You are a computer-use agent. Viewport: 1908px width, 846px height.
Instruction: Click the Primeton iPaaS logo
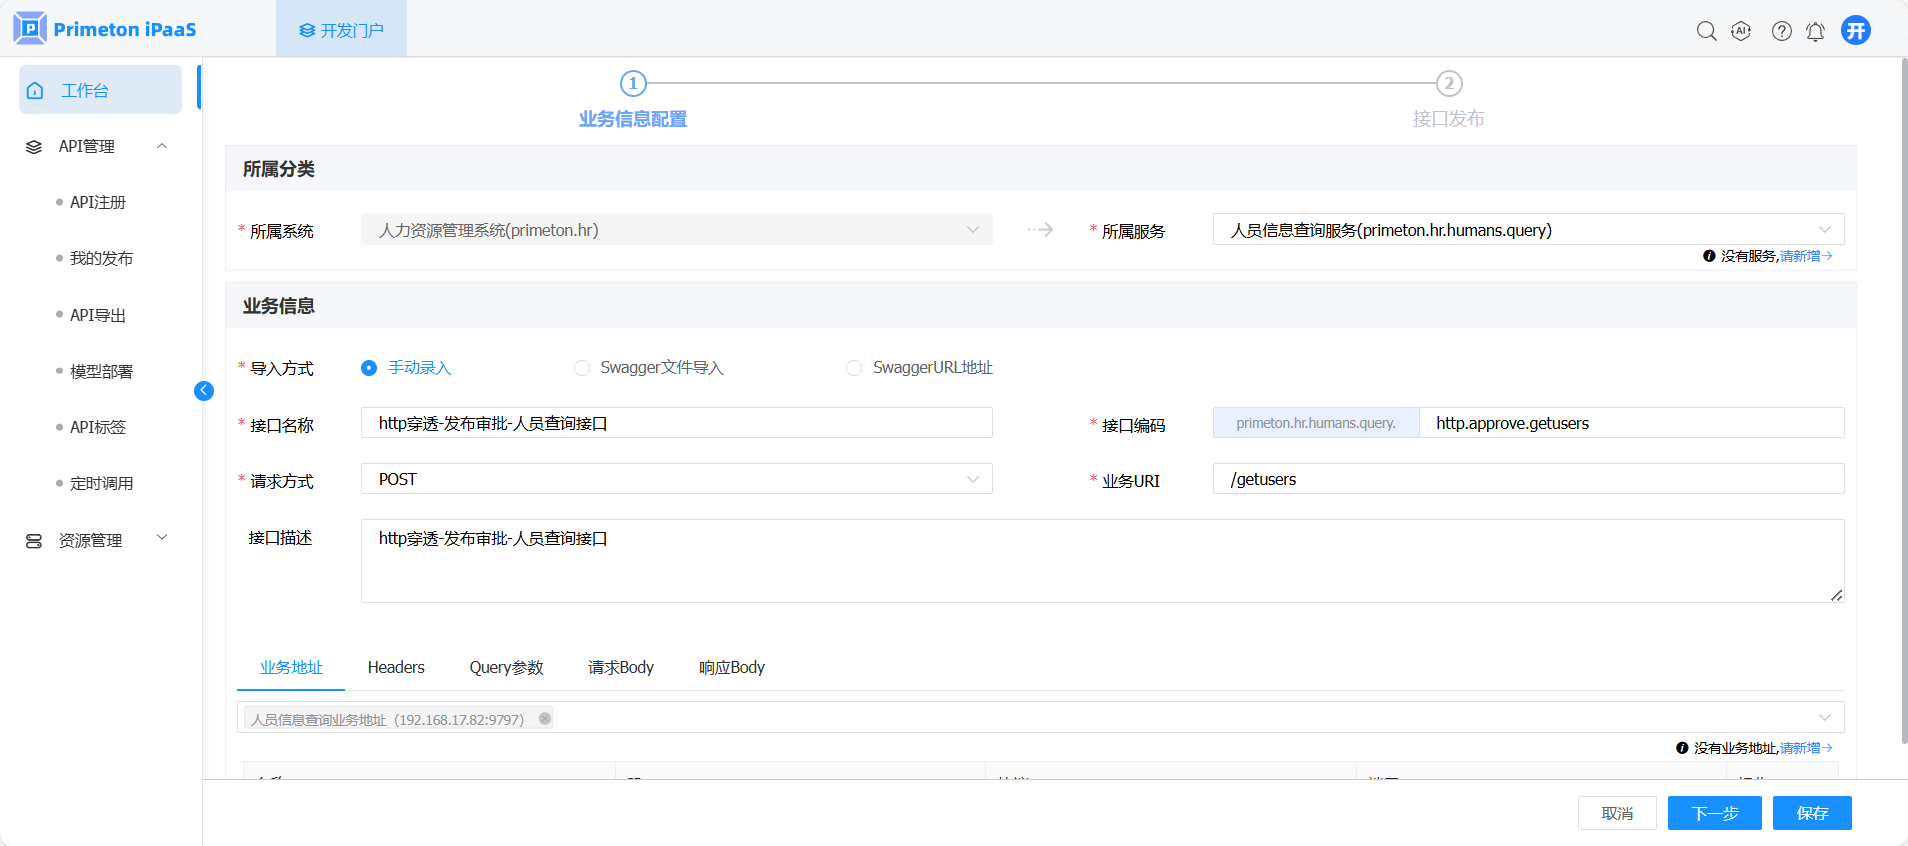pyautogui.click(x=105, y=29)
